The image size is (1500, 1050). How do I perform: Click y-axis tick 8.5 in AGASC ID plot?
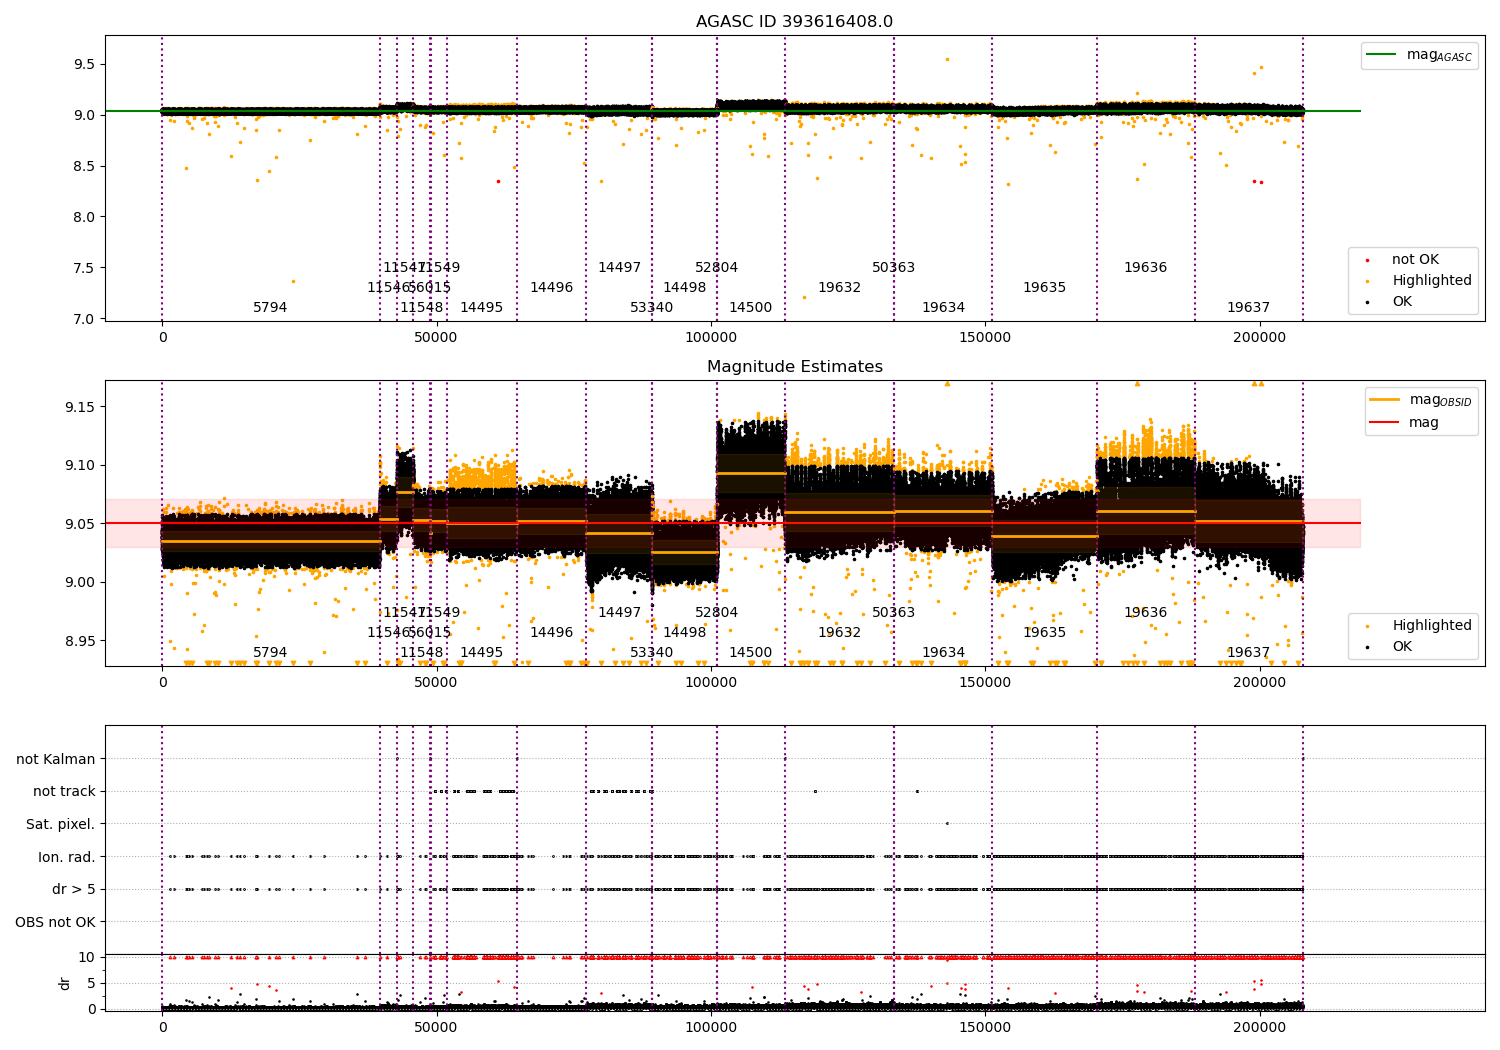84,166
